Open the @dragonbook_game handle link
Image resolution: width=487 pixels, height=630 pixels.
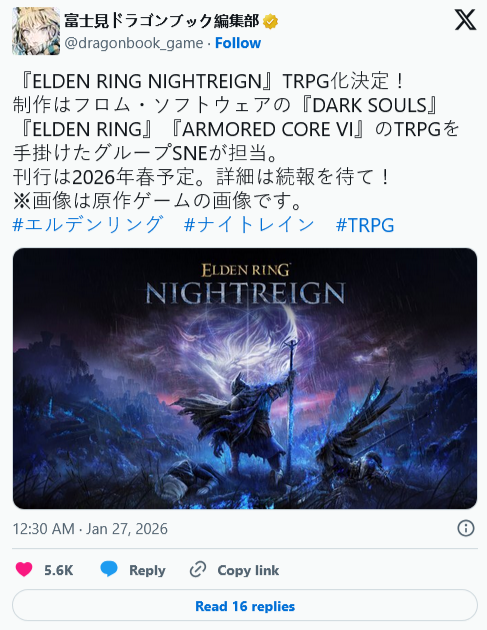tap(134, 43)
